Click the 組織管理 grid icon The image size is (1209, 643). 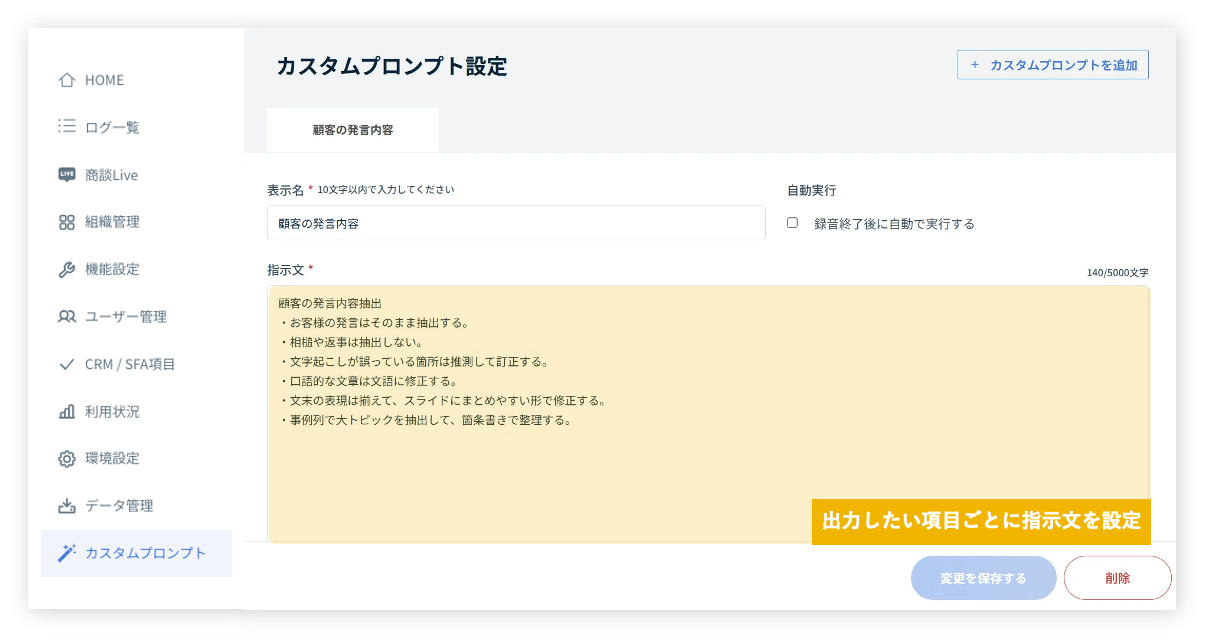(x=67, y=222)
